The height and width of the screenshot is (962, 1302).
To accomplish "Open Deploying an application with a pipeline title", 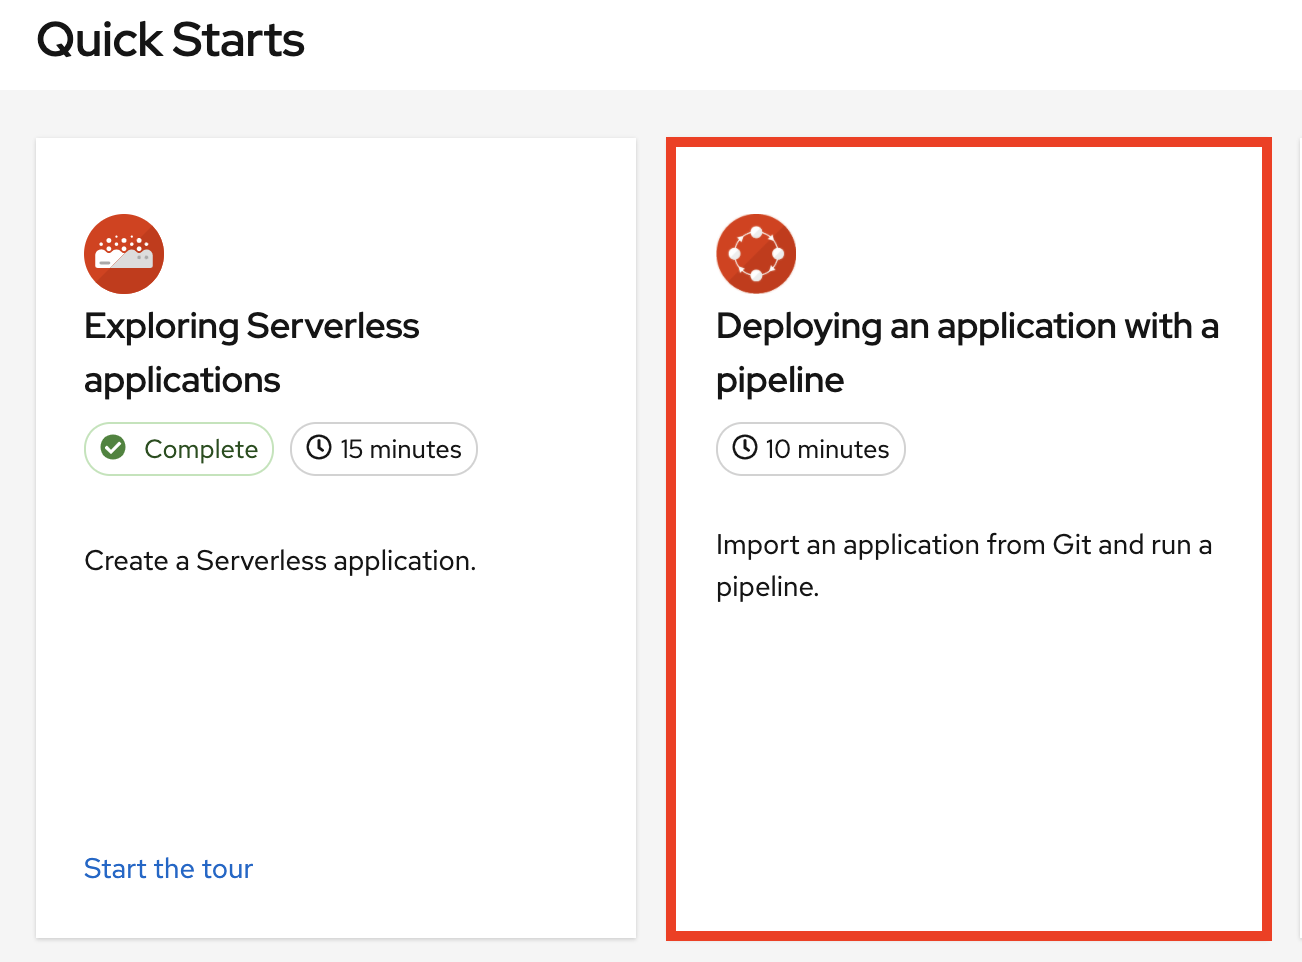I will click(x=967, y=353).
